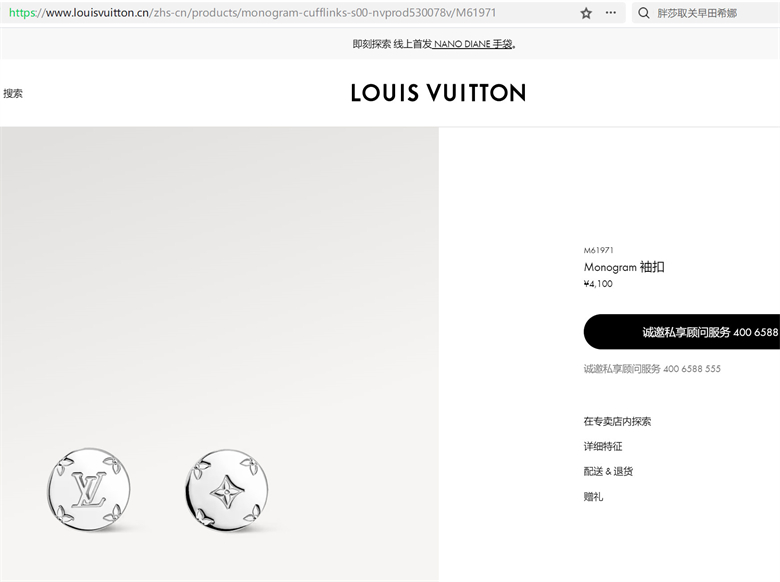Open the 搜索 site search
The width and height of the screenshot is (780, 582).
(13, 93)
